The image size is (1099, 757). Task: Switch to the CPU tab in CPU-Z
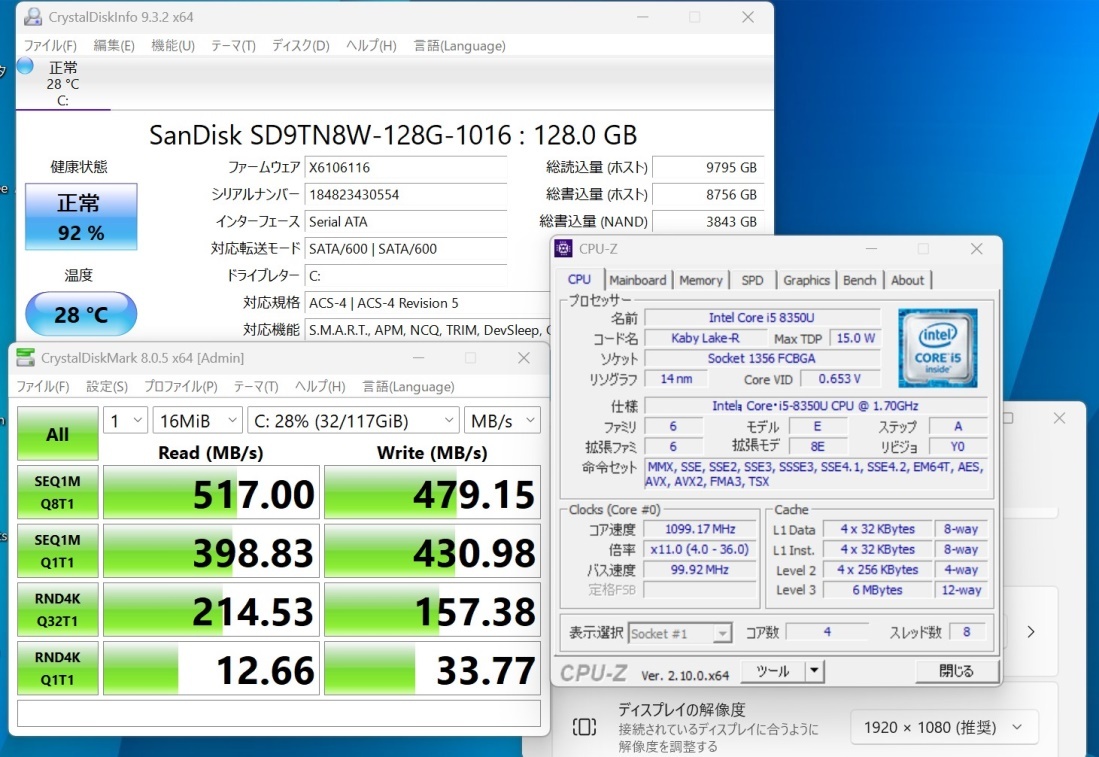tap(579, 279)
